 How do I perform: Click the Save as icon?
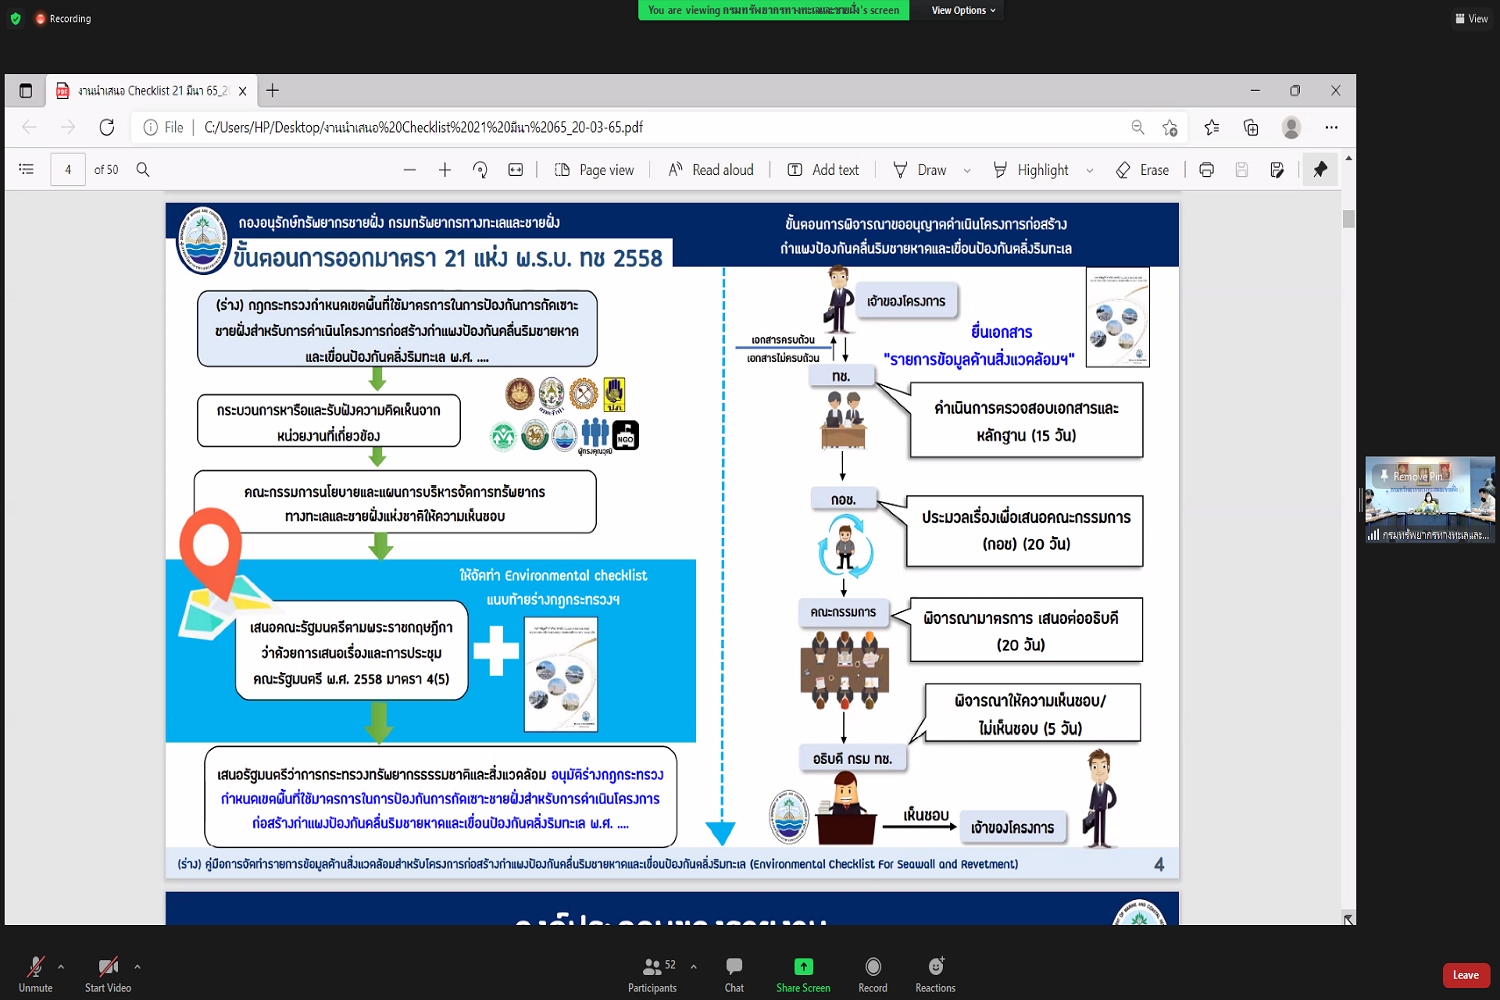(1277, 170)
